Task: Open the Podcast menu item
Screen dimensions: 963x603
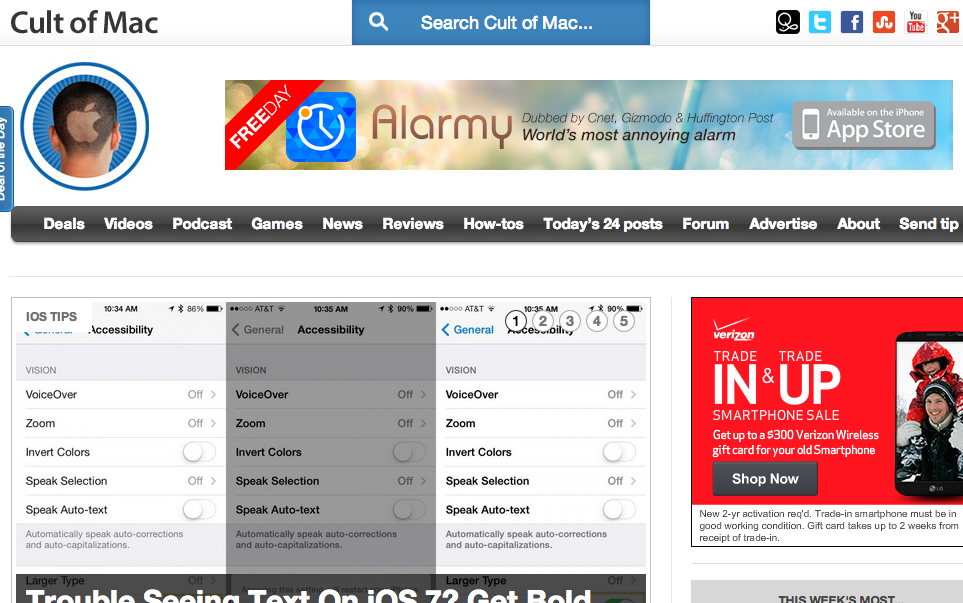Action: click(x=202, y=224)
